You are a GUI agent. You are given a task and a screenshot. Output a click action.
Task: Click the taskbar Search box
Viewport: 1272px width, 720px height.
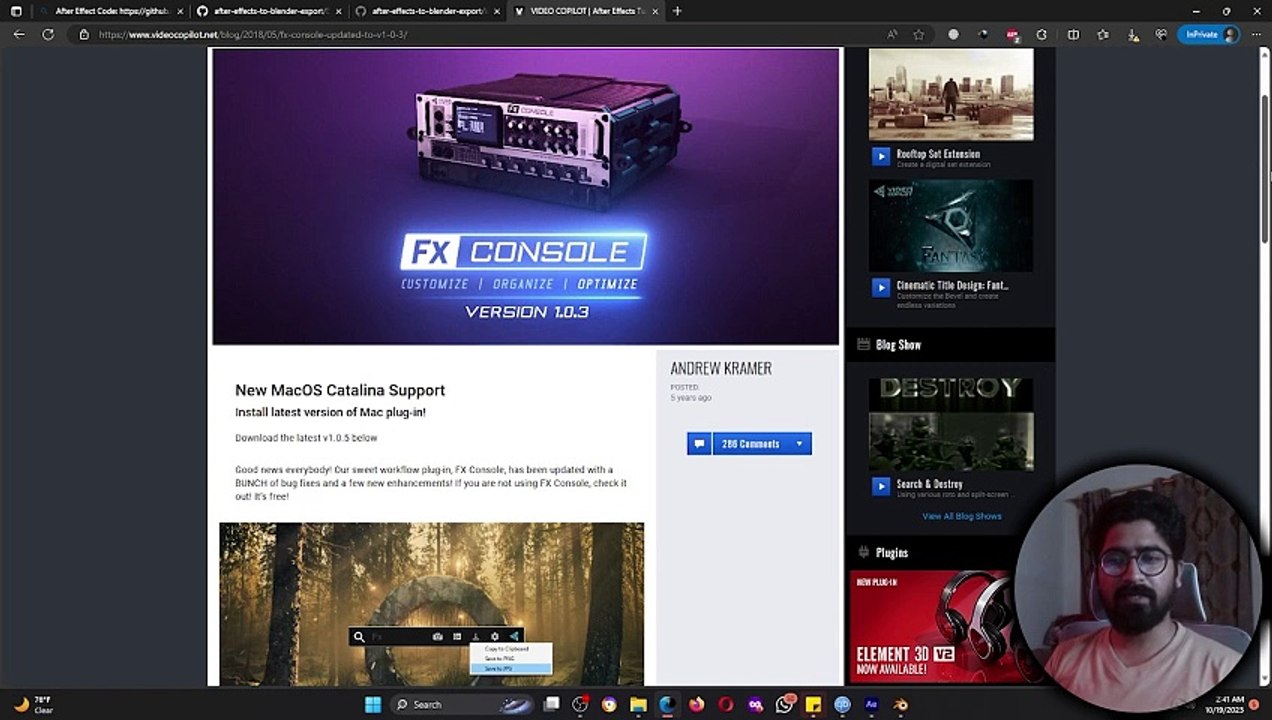[x=464, y=704]
